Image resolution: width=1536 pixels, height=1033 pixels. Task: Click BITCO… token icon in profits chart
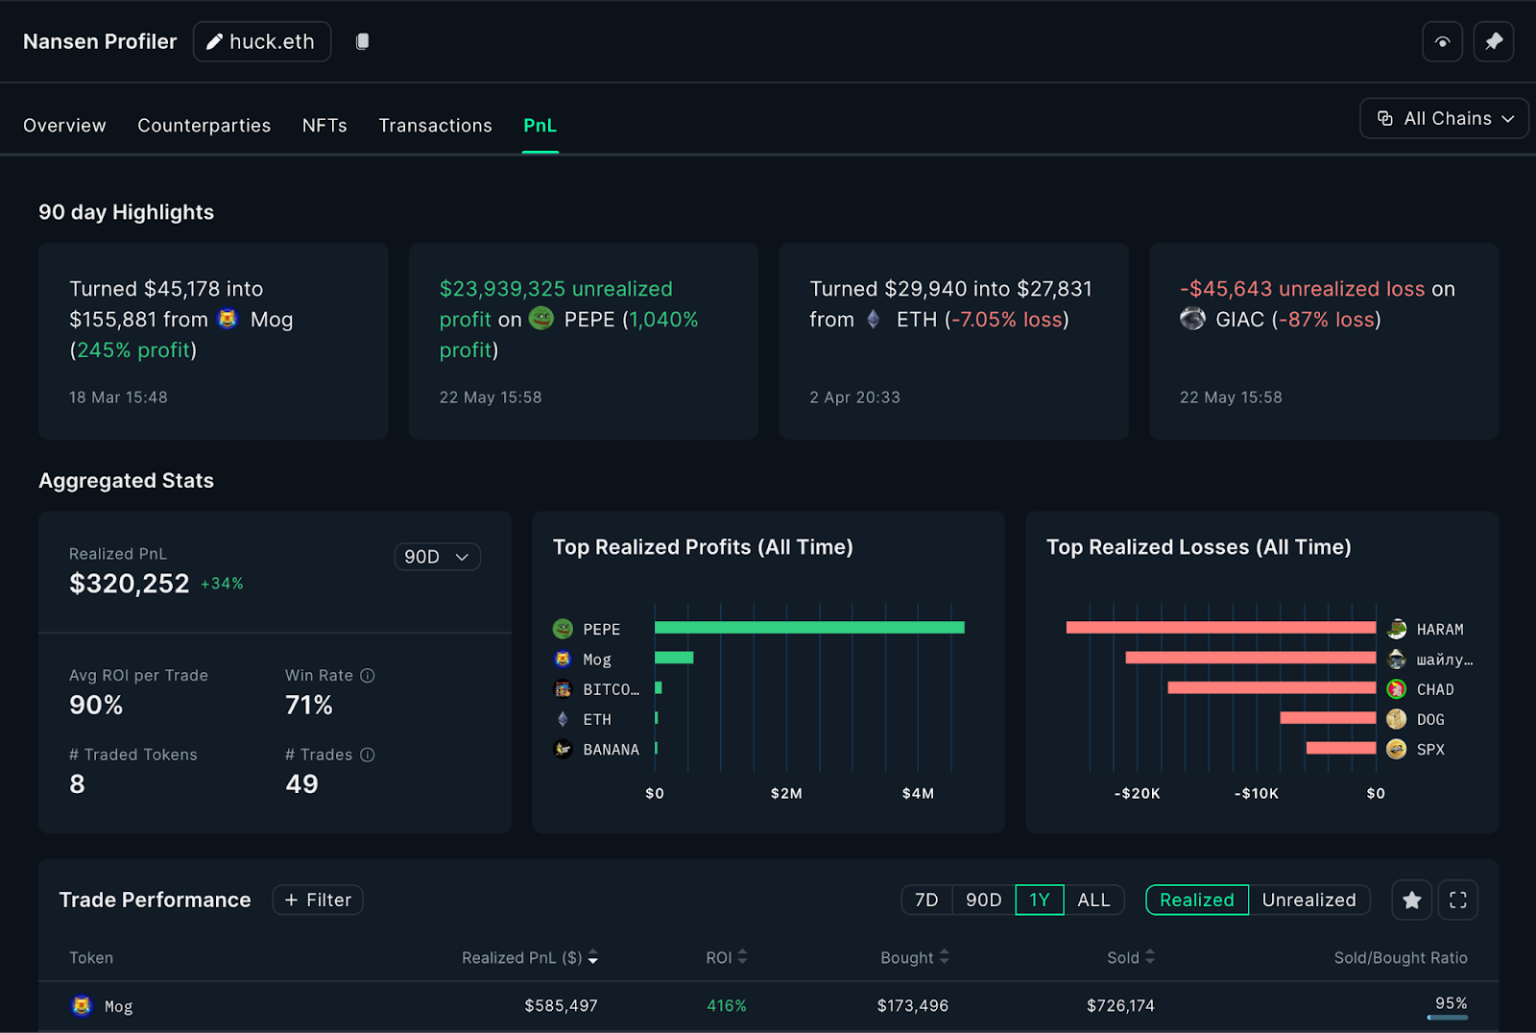tap(563, 689)
